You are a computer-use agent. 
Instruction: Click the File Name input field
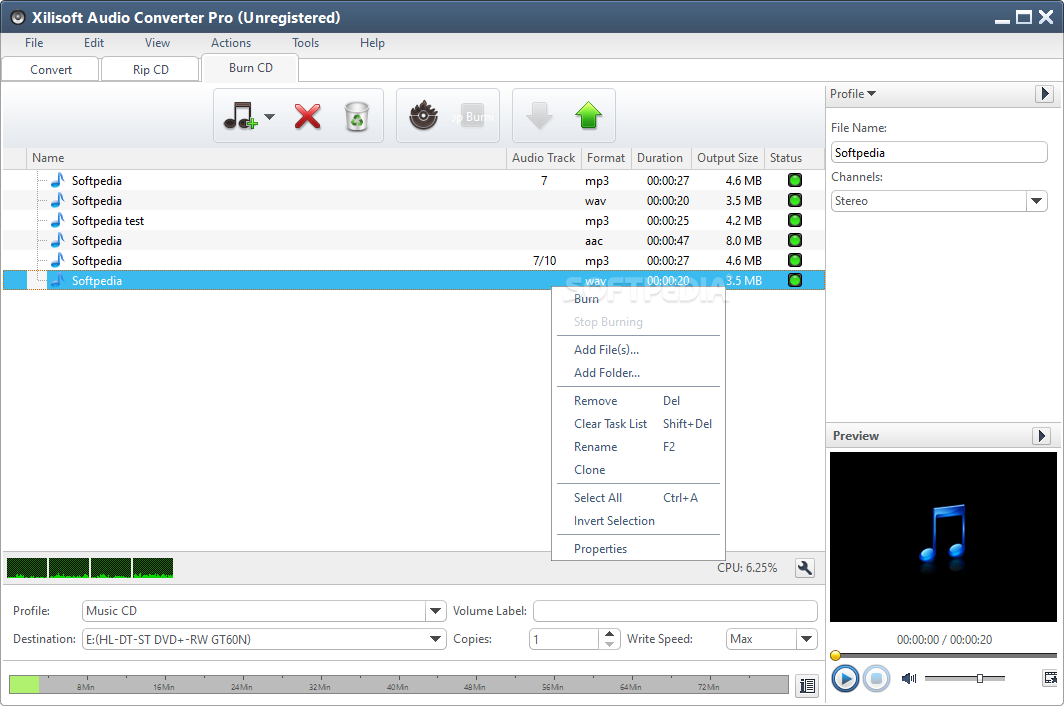tap(939, 152)
